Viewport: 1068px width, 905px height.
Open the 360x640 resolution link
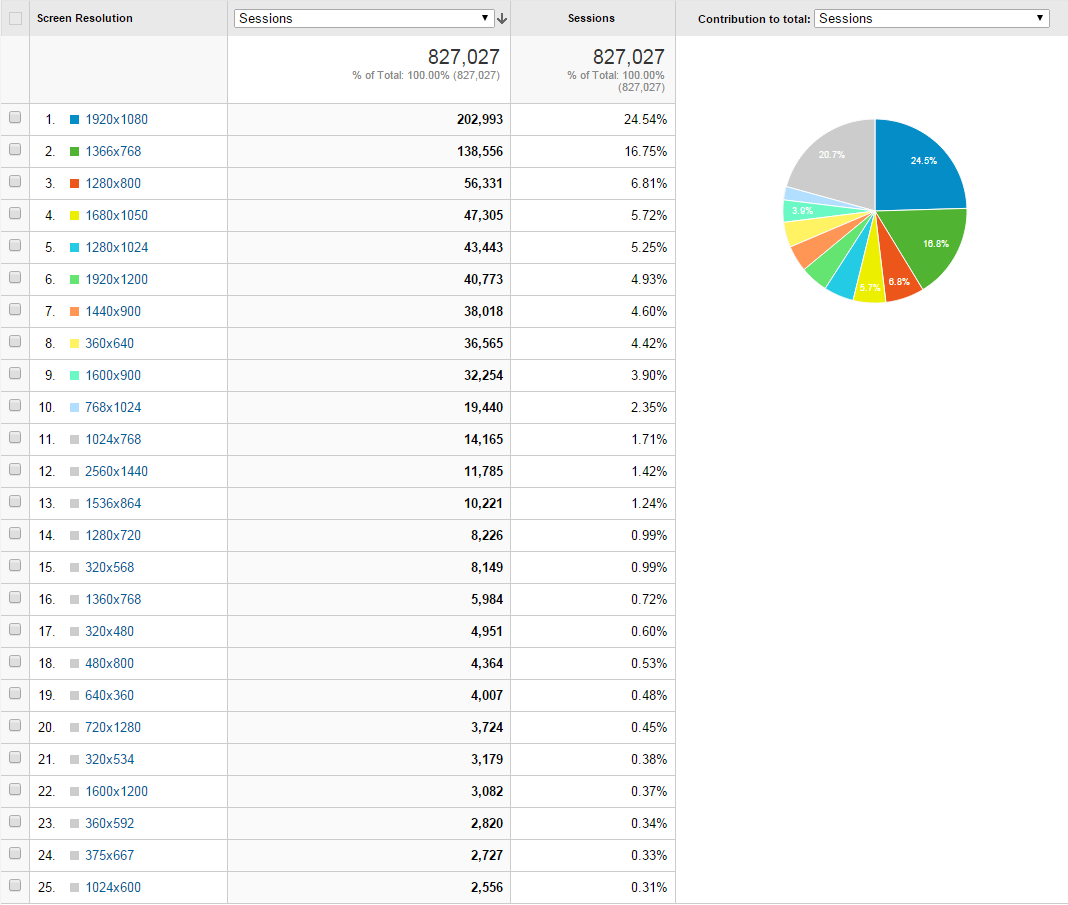(110, 344)
